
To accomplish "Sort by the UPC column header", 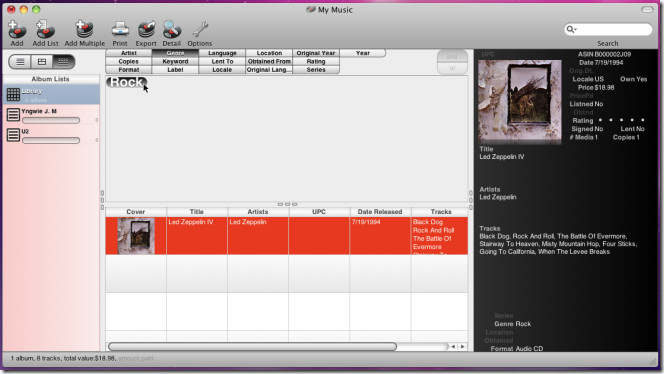I will pos(319,212).
